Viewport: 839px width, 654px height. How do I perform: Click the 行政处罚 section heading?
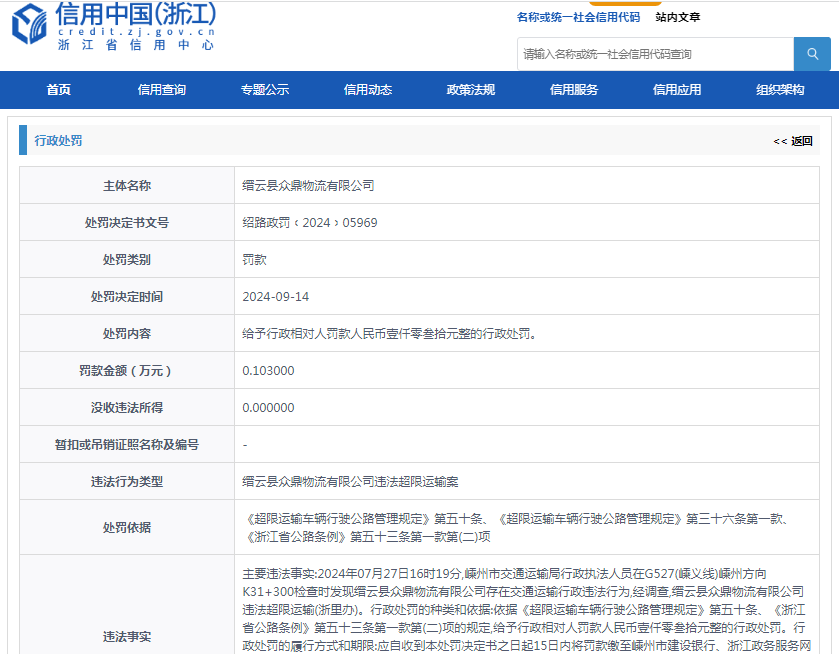point(58,141)
